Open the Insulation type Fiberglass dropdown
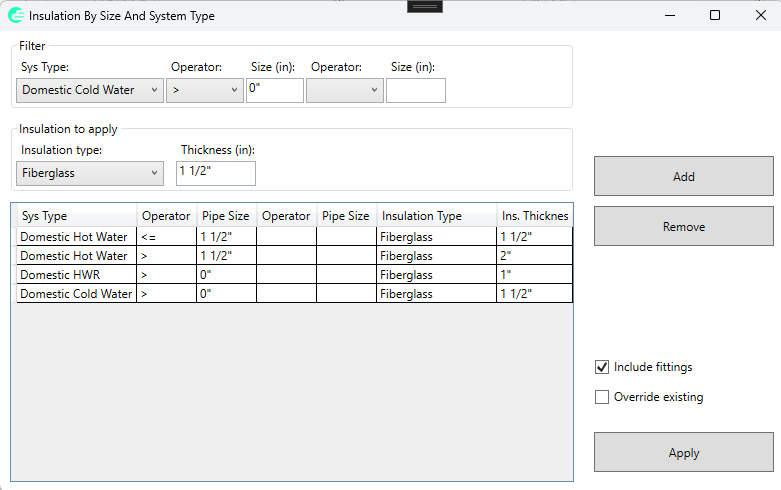This screenshot has height=490, width=781. tap(89, 173)
